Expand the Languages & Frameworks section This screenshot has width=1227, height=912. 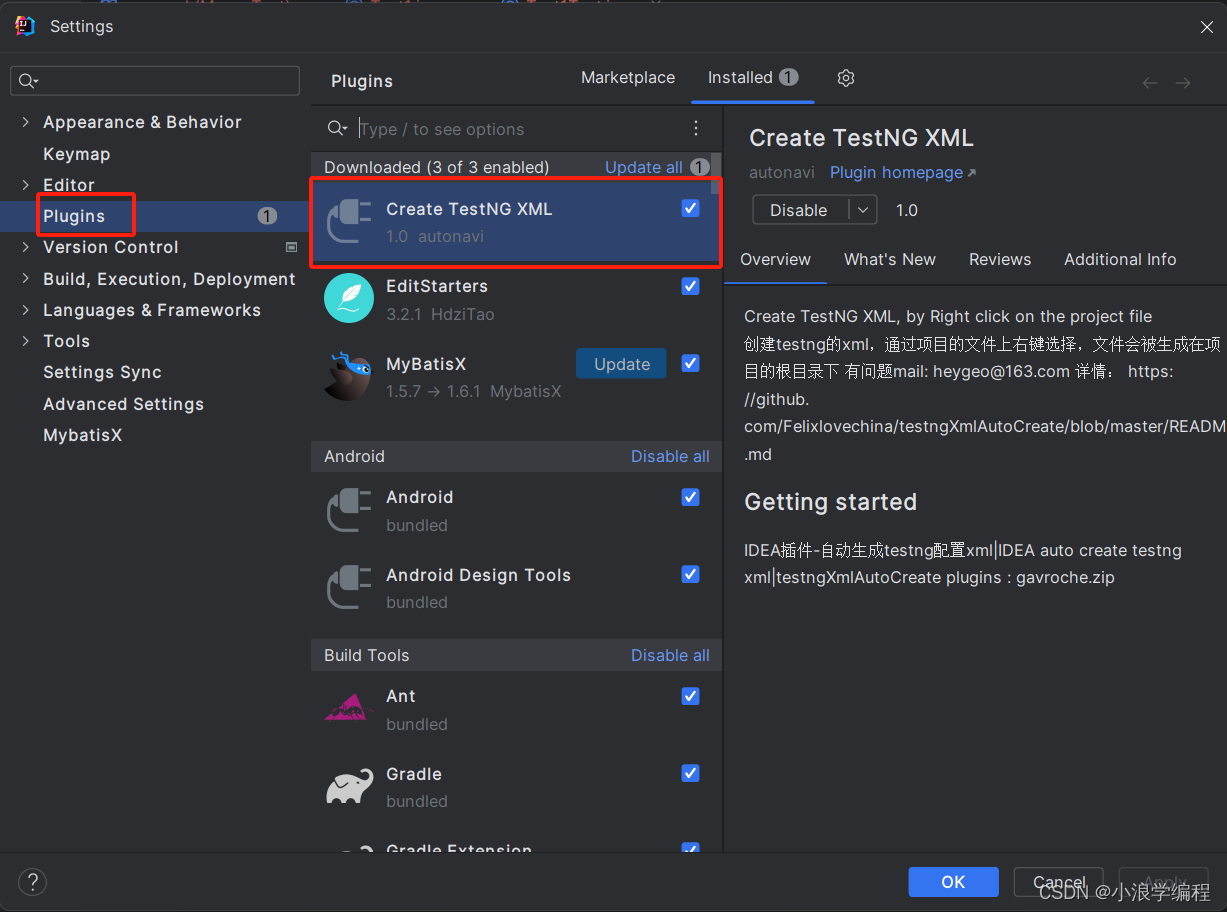coord(25,310)
